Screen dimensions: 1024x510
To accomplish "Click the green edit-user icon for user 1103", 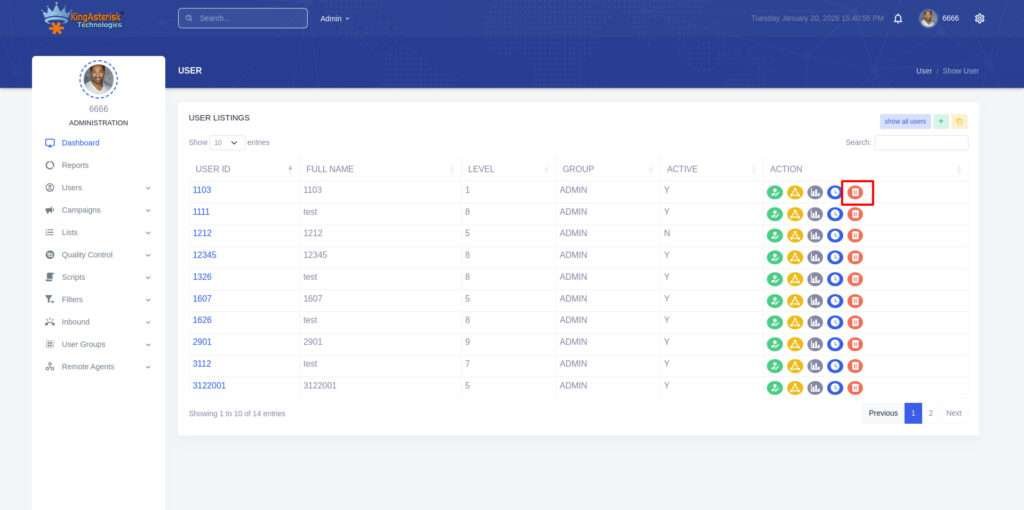I will (x=775, y=192).
